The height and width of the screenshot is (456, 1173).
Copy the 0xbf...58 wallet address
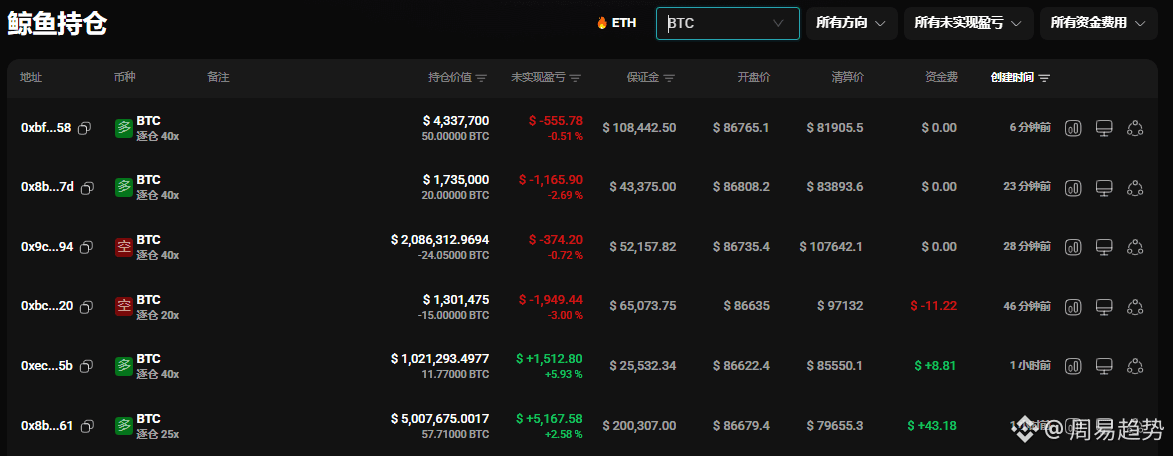(86, 128)
